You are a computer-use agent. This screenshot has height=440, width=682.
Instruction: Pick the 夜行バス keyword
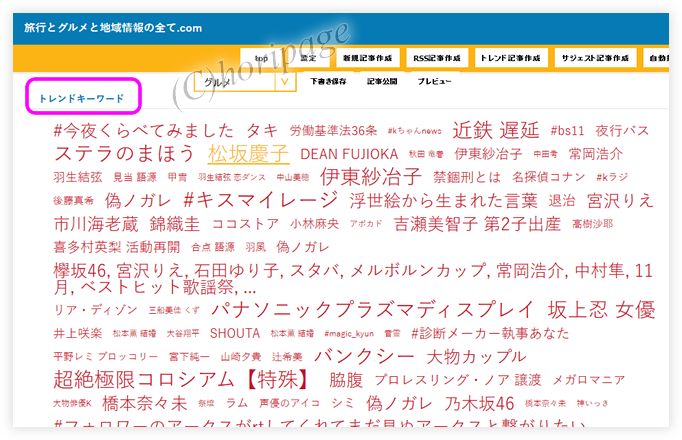(x=622, y=131)
